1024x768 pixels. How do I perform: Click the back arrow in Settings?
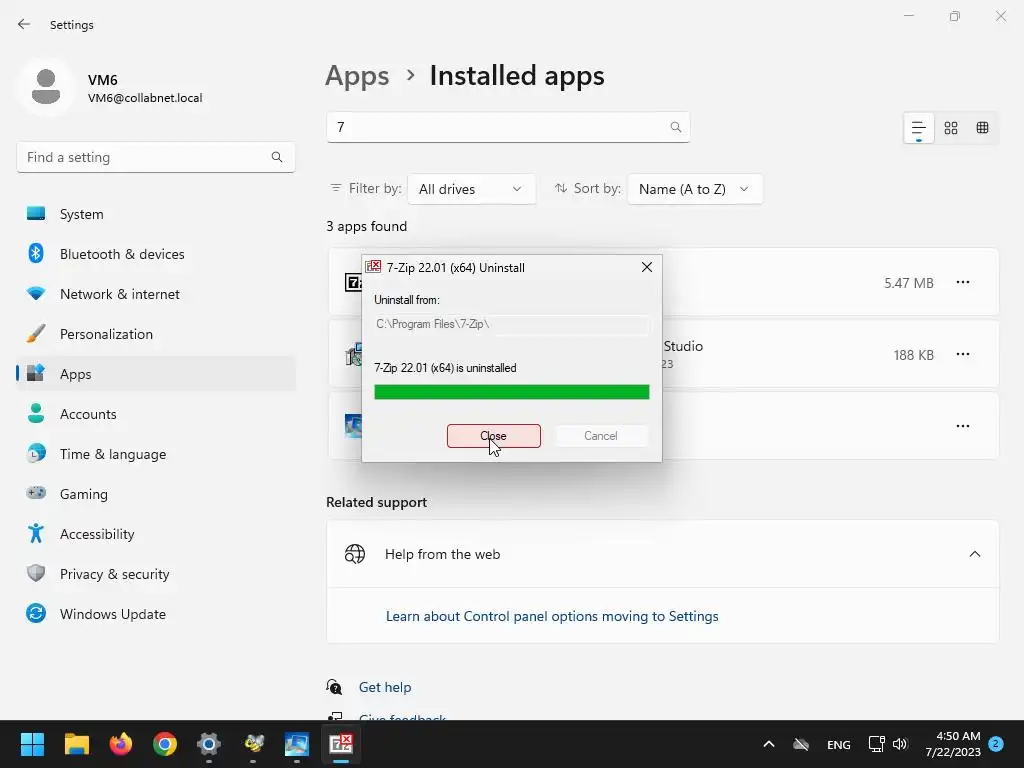pos(24,24)
